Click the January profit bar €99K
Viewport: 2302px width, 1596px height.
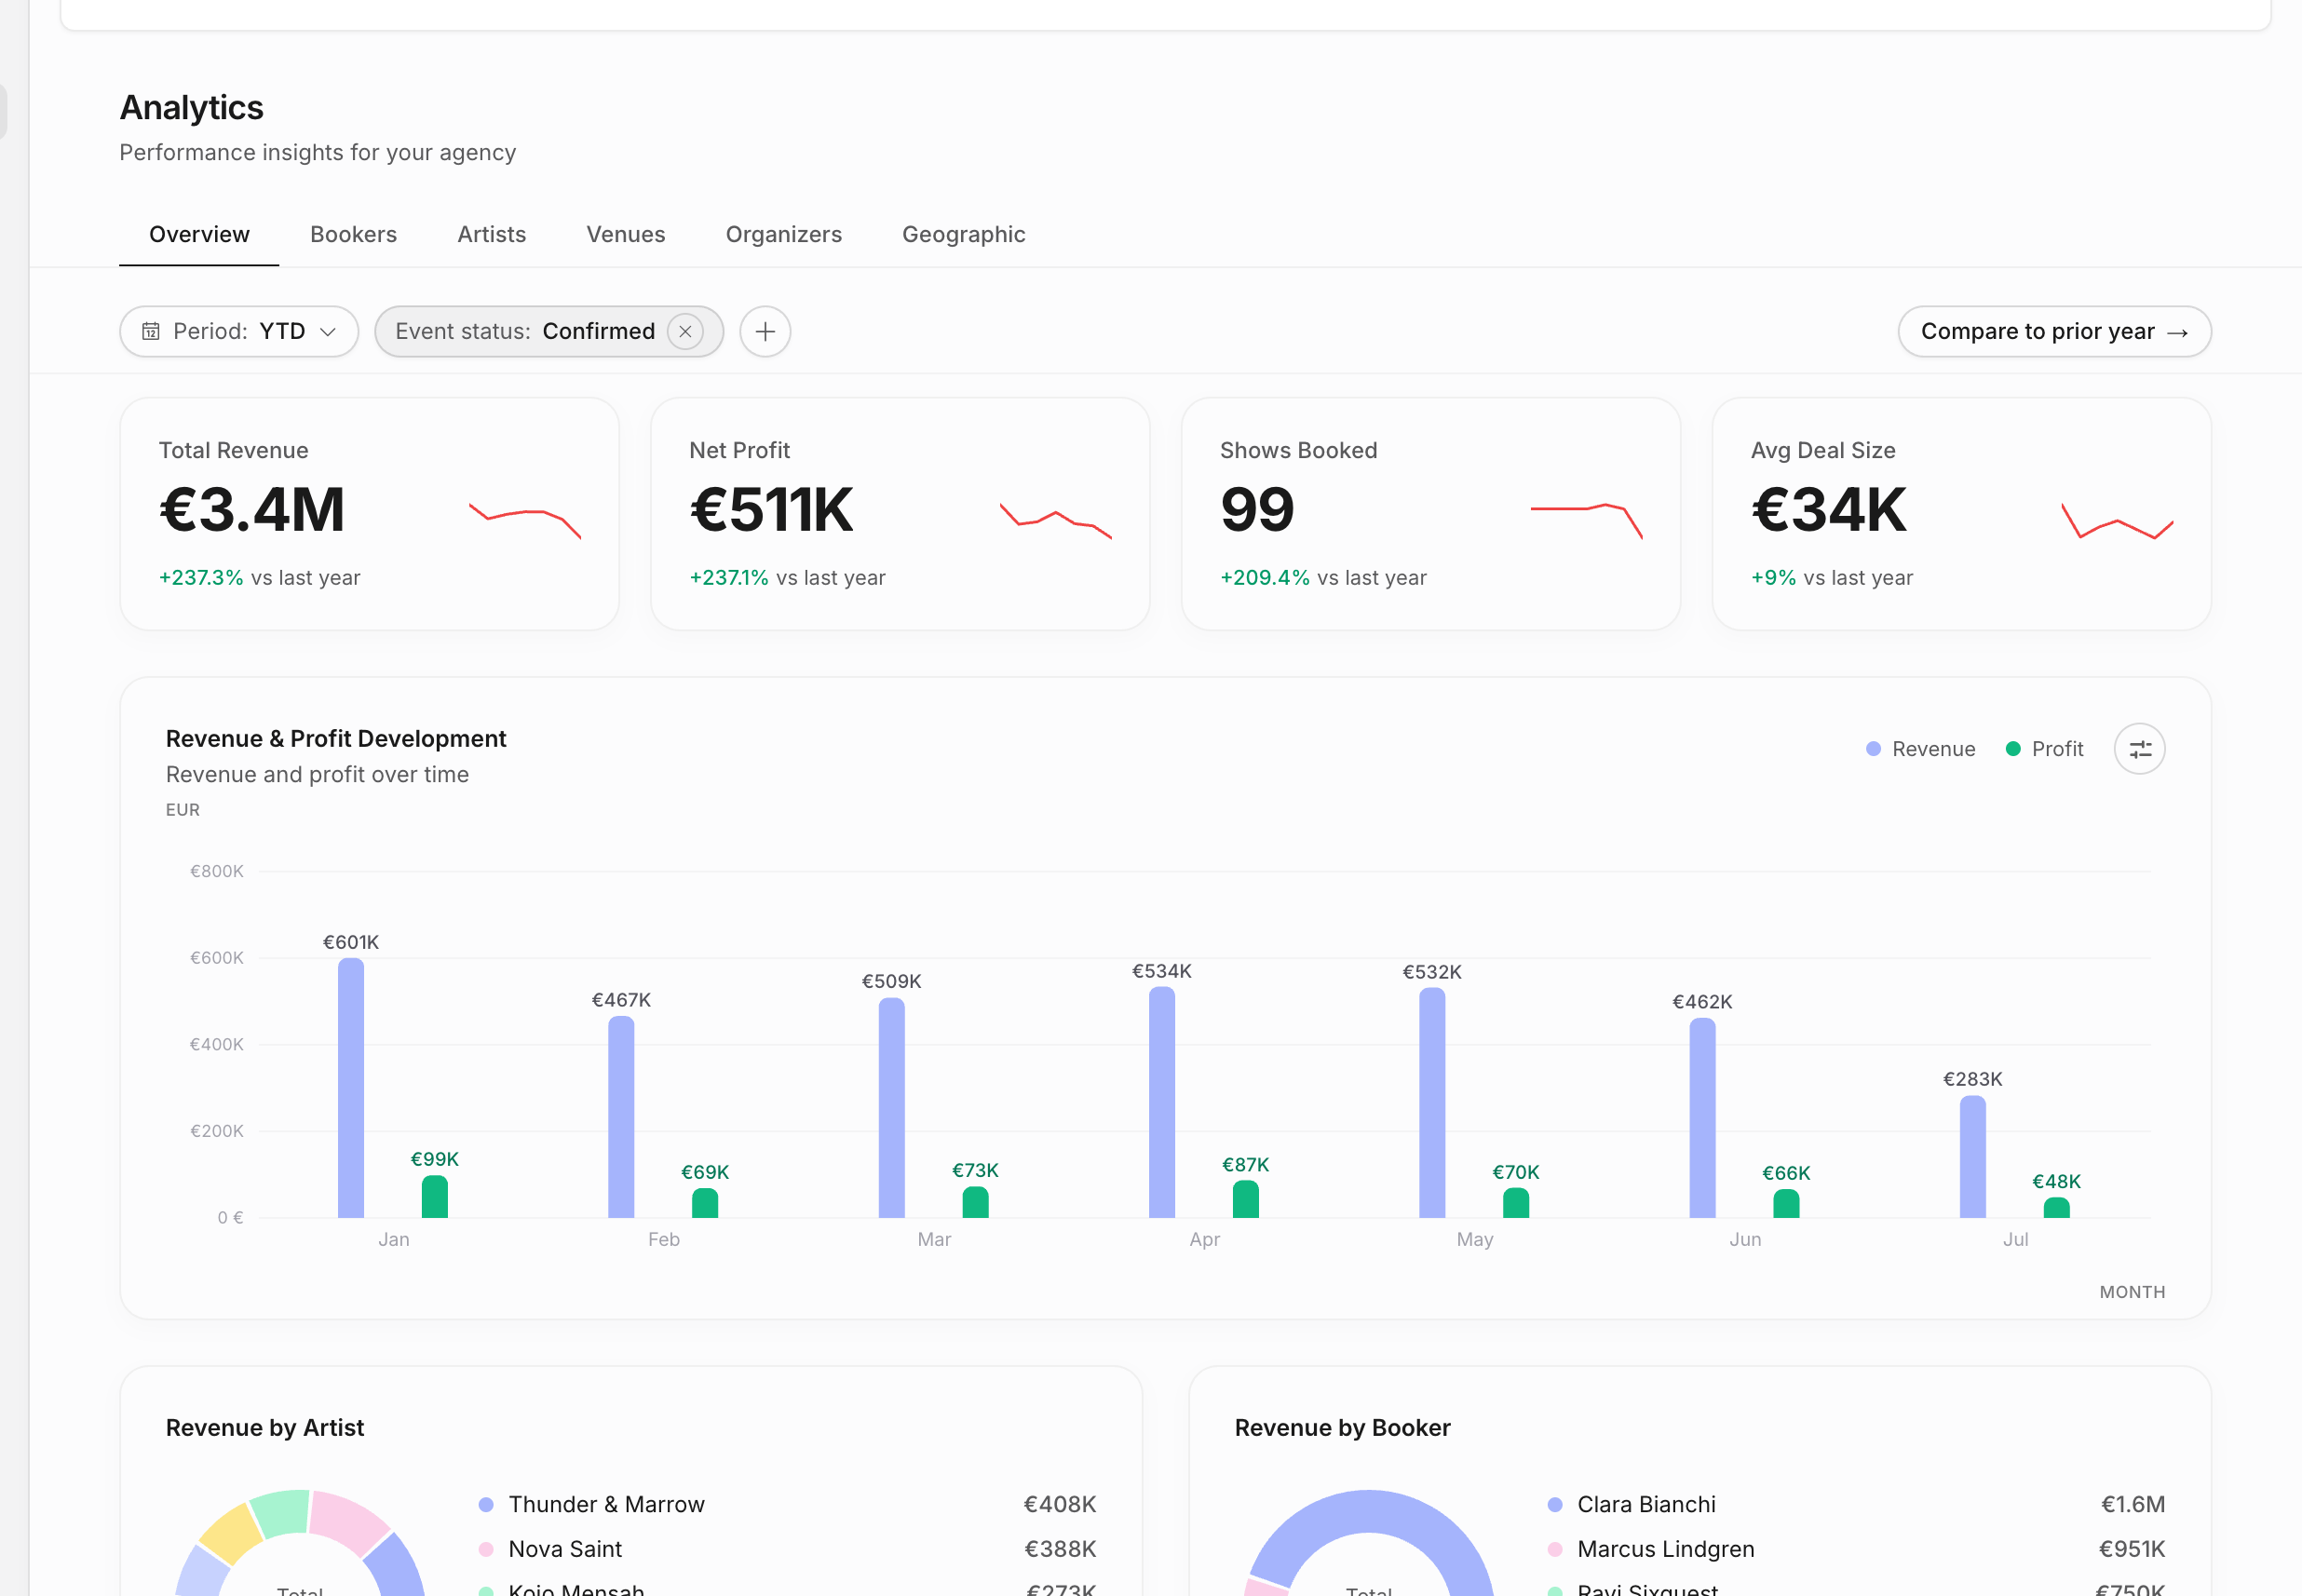tap(435, 1196)
